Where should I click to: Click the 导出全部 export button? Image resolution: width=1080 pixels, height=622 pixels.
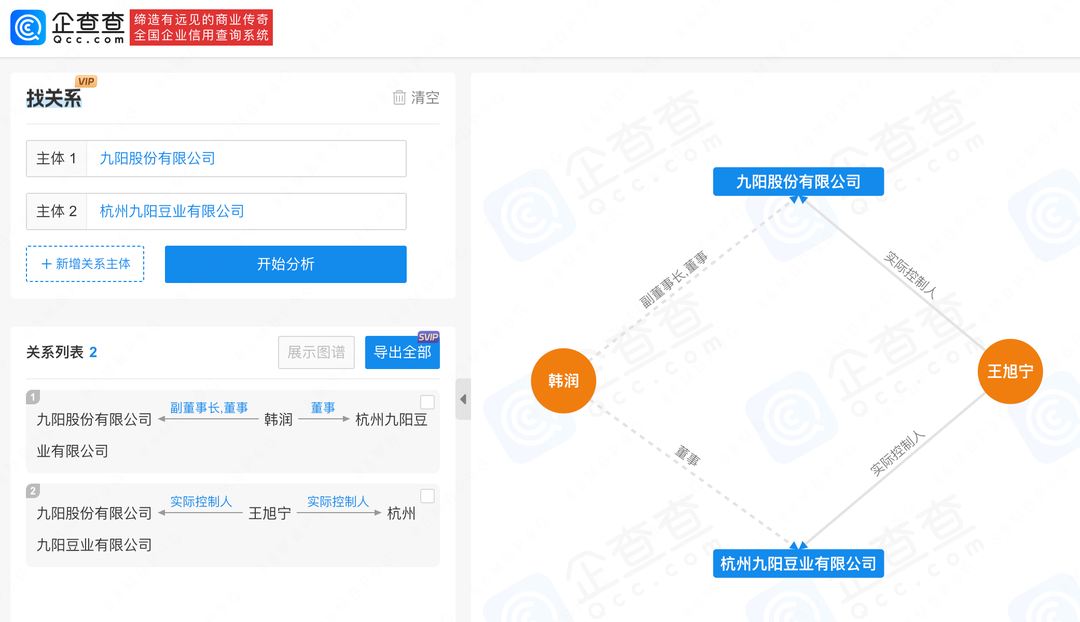(402, 352)
